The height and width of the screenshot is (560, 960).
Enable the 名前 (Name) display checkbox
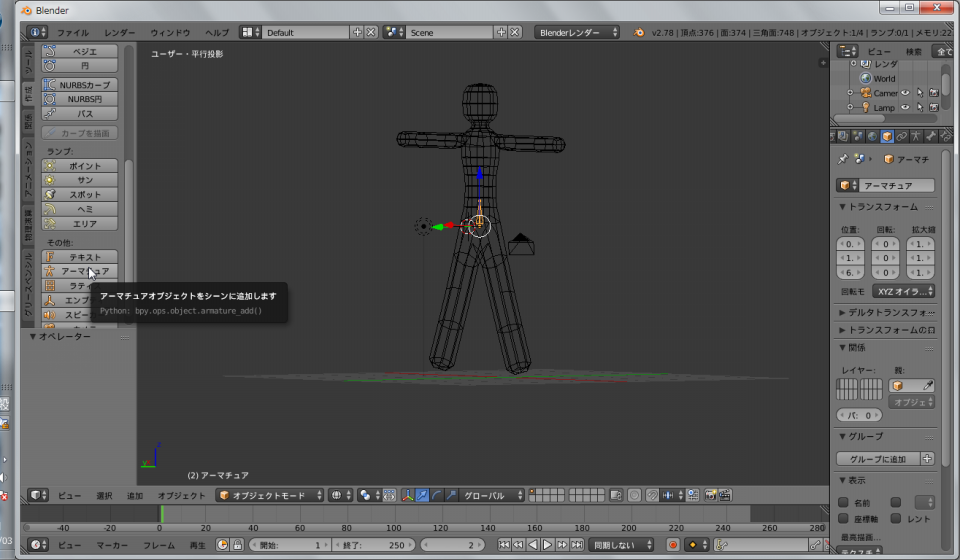coord(843,502)
